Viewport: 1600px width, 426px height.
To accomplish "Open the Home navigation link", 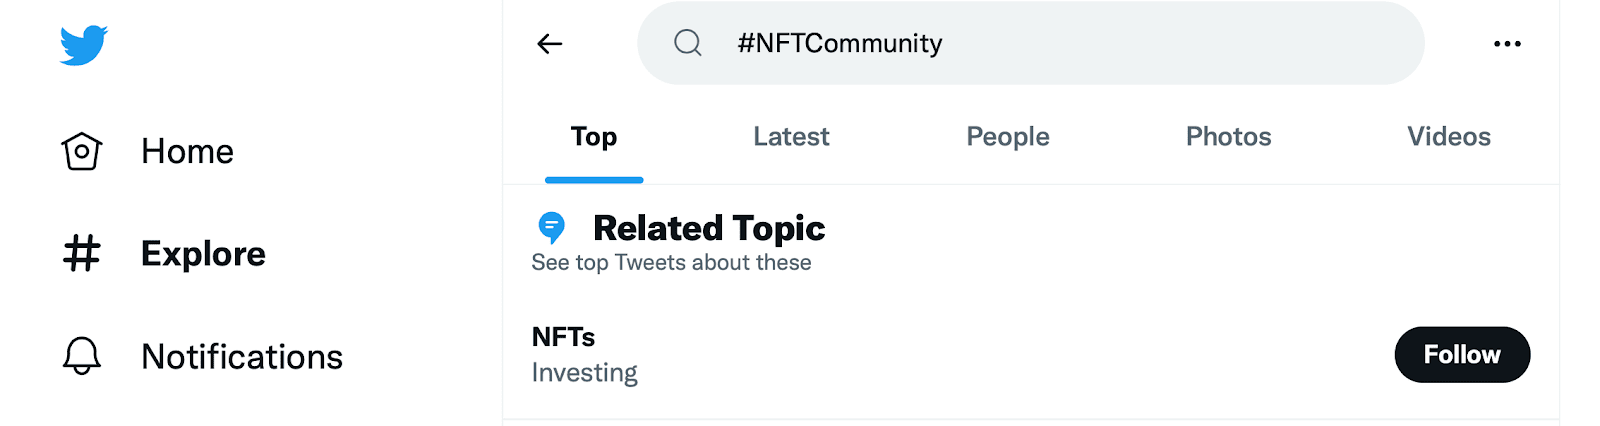I will point(187,152).
